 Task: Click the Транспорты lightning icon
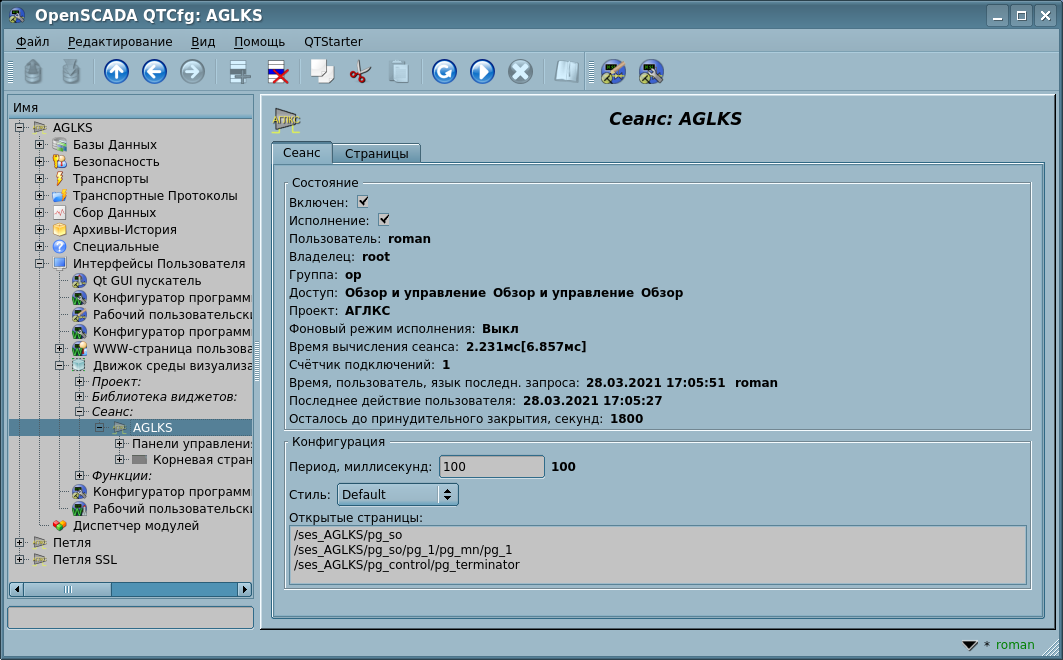pyautogui.click(x=60, y=178)
